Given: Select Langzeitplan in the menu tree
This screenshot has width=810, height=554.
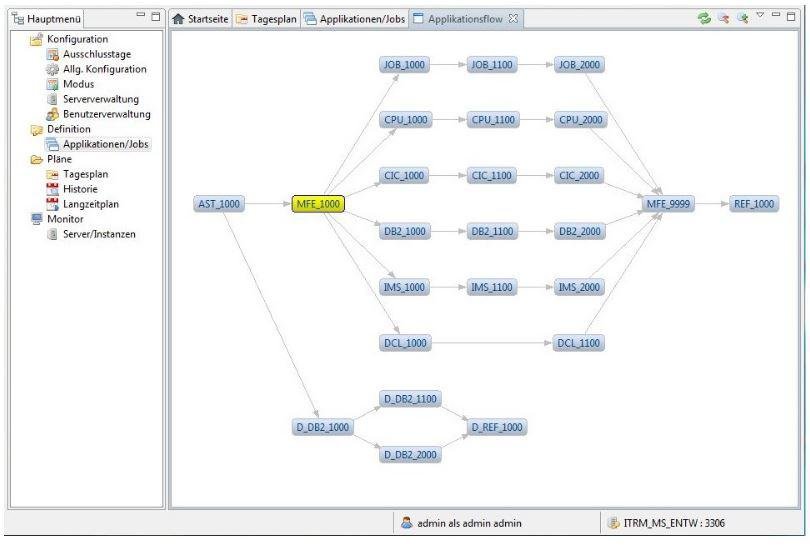Looking at the screenshot, I should point(91,204).
